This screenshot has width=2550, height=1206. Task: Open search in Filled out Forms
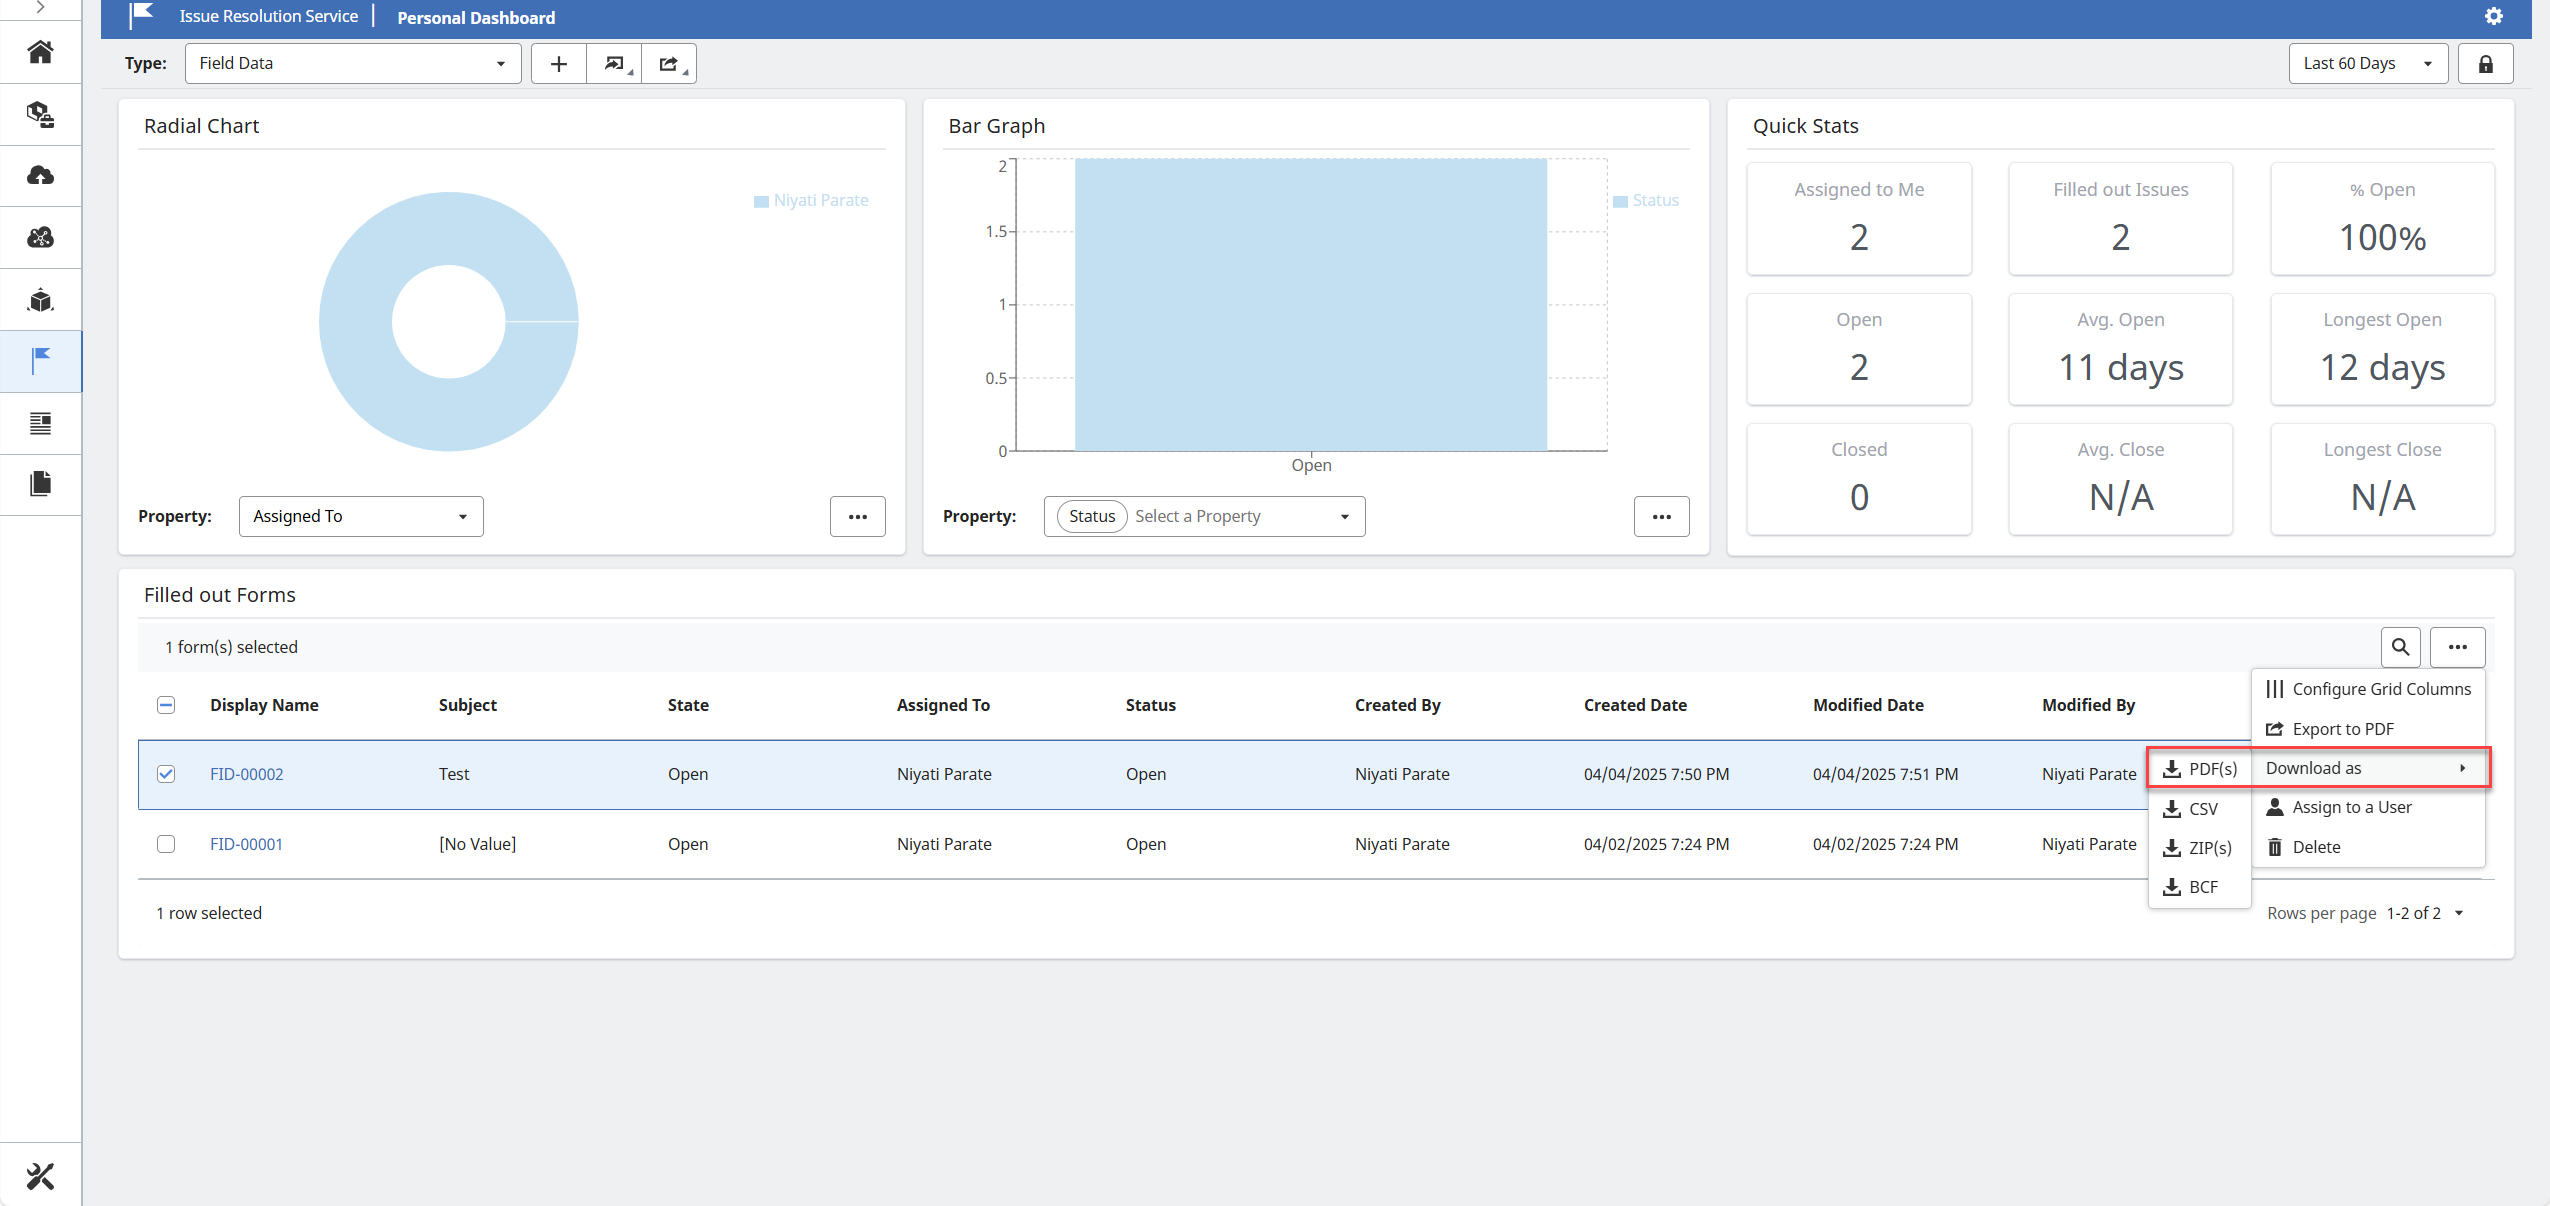[x=2400, y=647]
